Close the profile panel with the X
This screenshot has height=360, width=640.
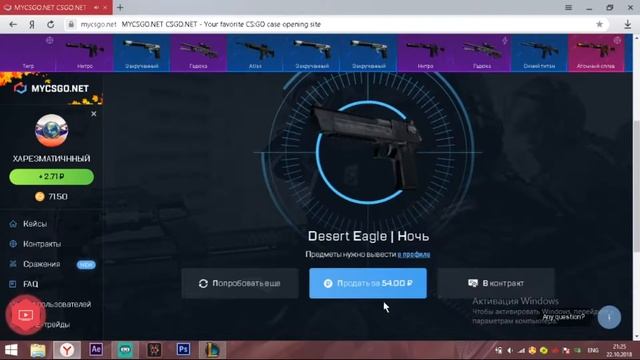[x=94, y=114]
